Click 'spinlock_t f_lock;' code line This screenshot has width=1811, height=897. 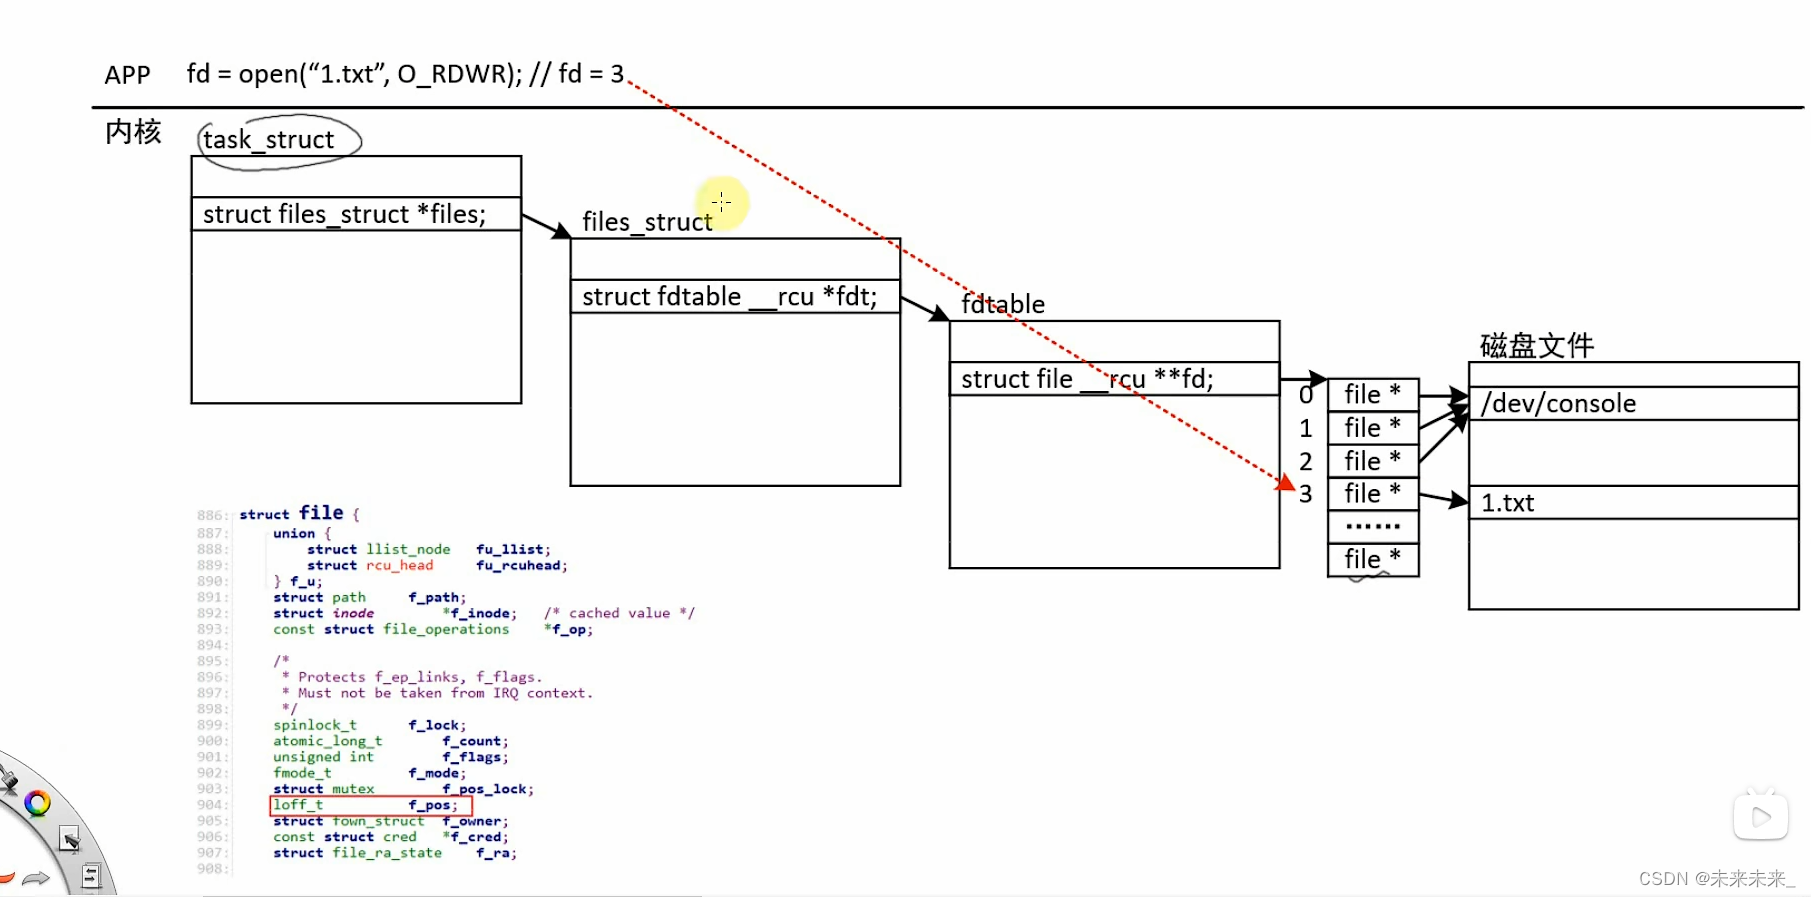370,725
